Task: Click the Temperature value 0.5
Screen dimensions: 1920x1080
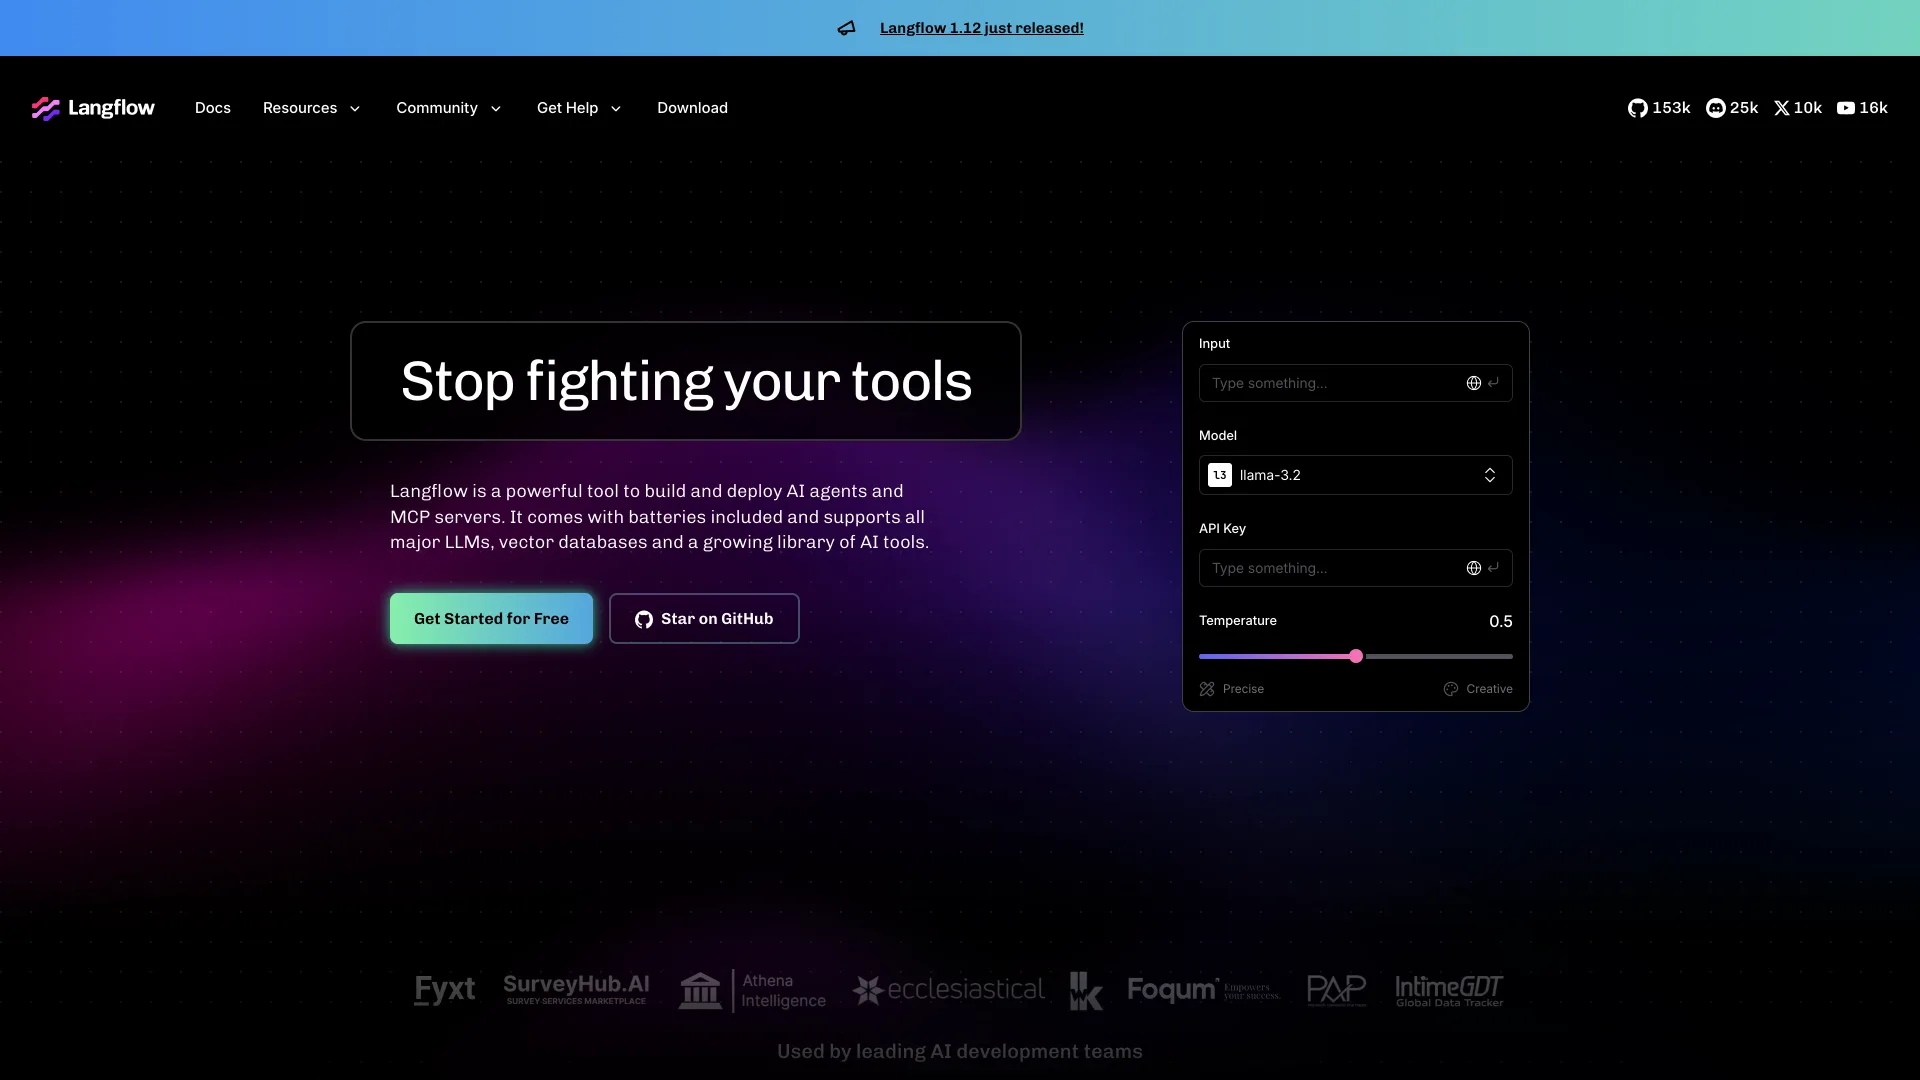Action: (1500, 621)
